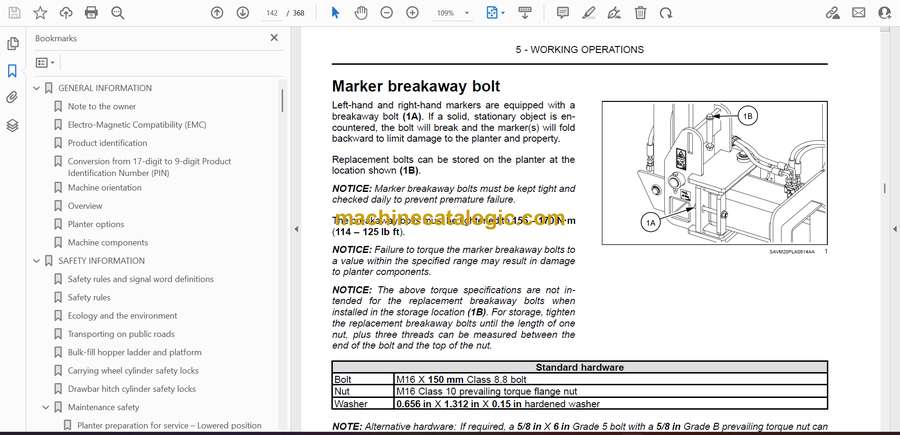Print the document using printer icon
900x435 pixels.
pyautogui.click(x=91, y=13)
